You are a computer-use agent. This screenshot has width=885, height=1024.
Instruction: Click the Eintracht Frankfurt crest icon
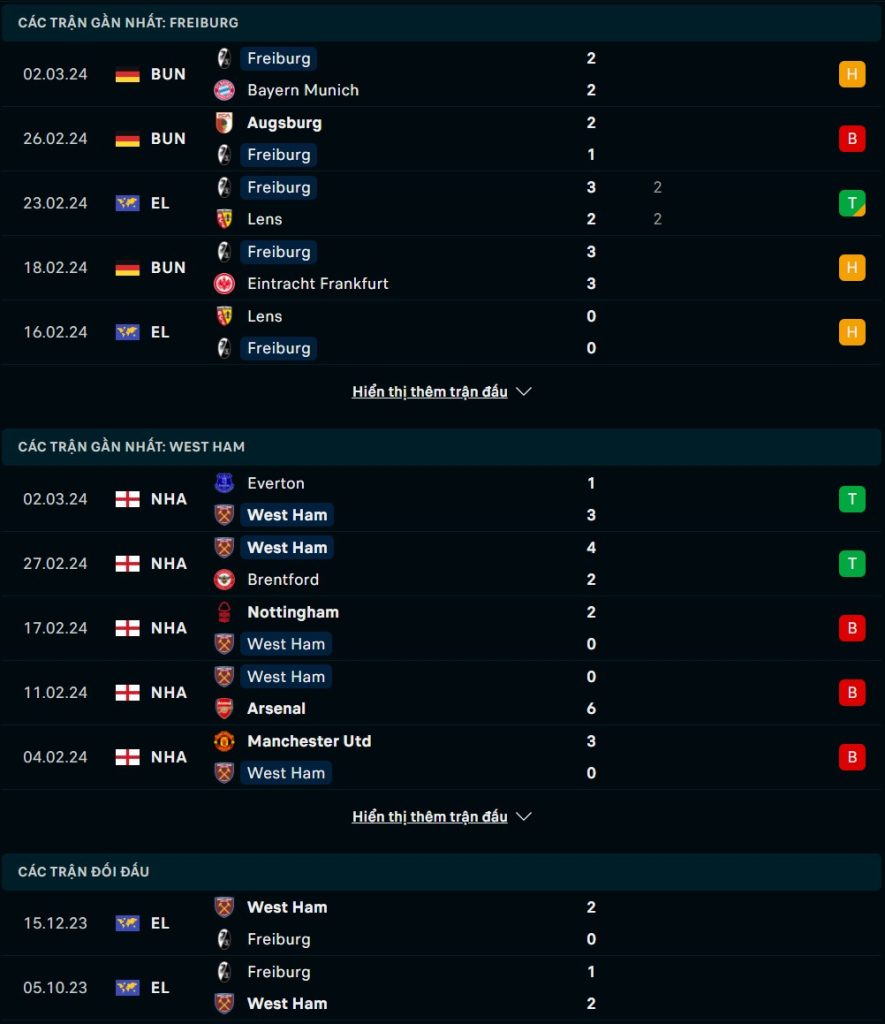tap(224, 283)
